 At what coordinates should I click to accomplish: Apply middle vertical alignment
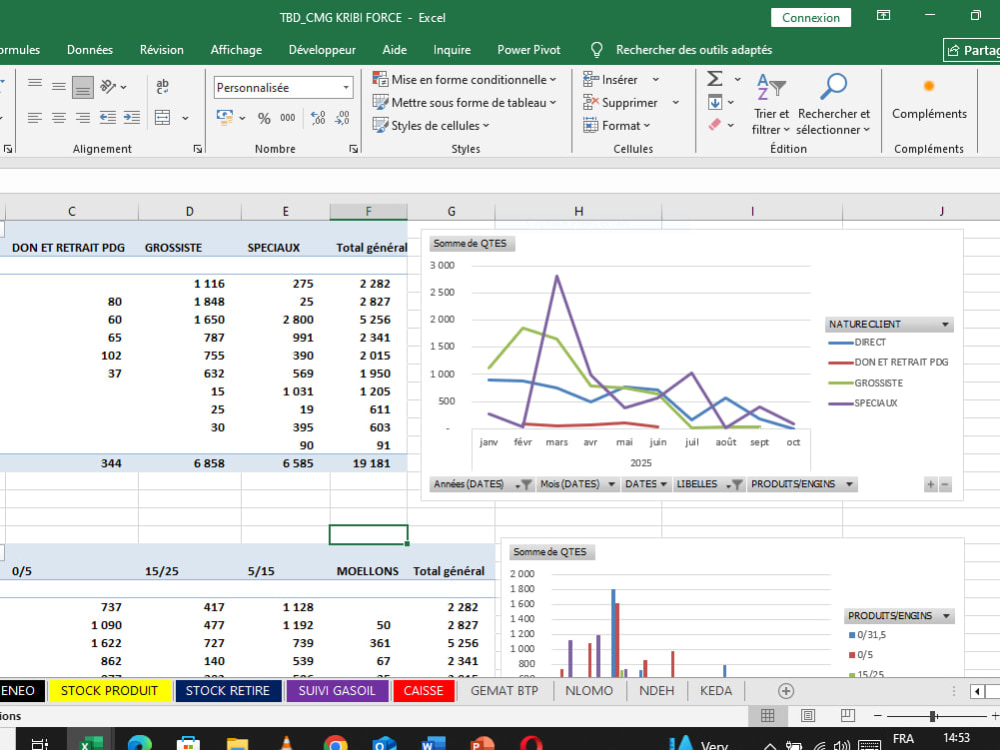[x=59, y=87]
